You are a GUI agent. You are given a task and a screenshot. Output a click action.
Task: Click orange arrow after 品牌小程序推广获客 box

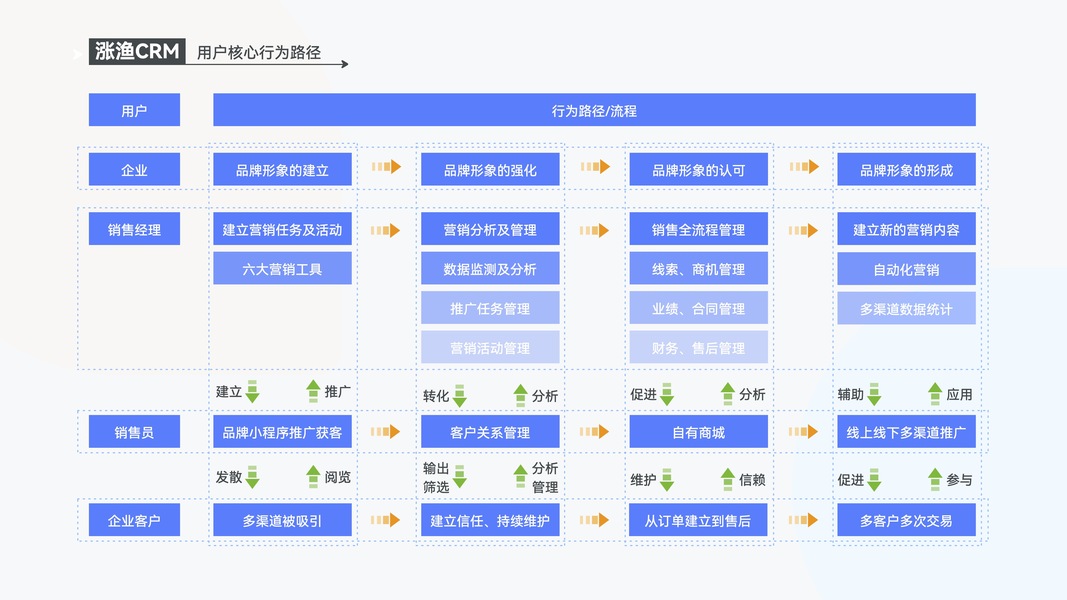pos(385,431)
